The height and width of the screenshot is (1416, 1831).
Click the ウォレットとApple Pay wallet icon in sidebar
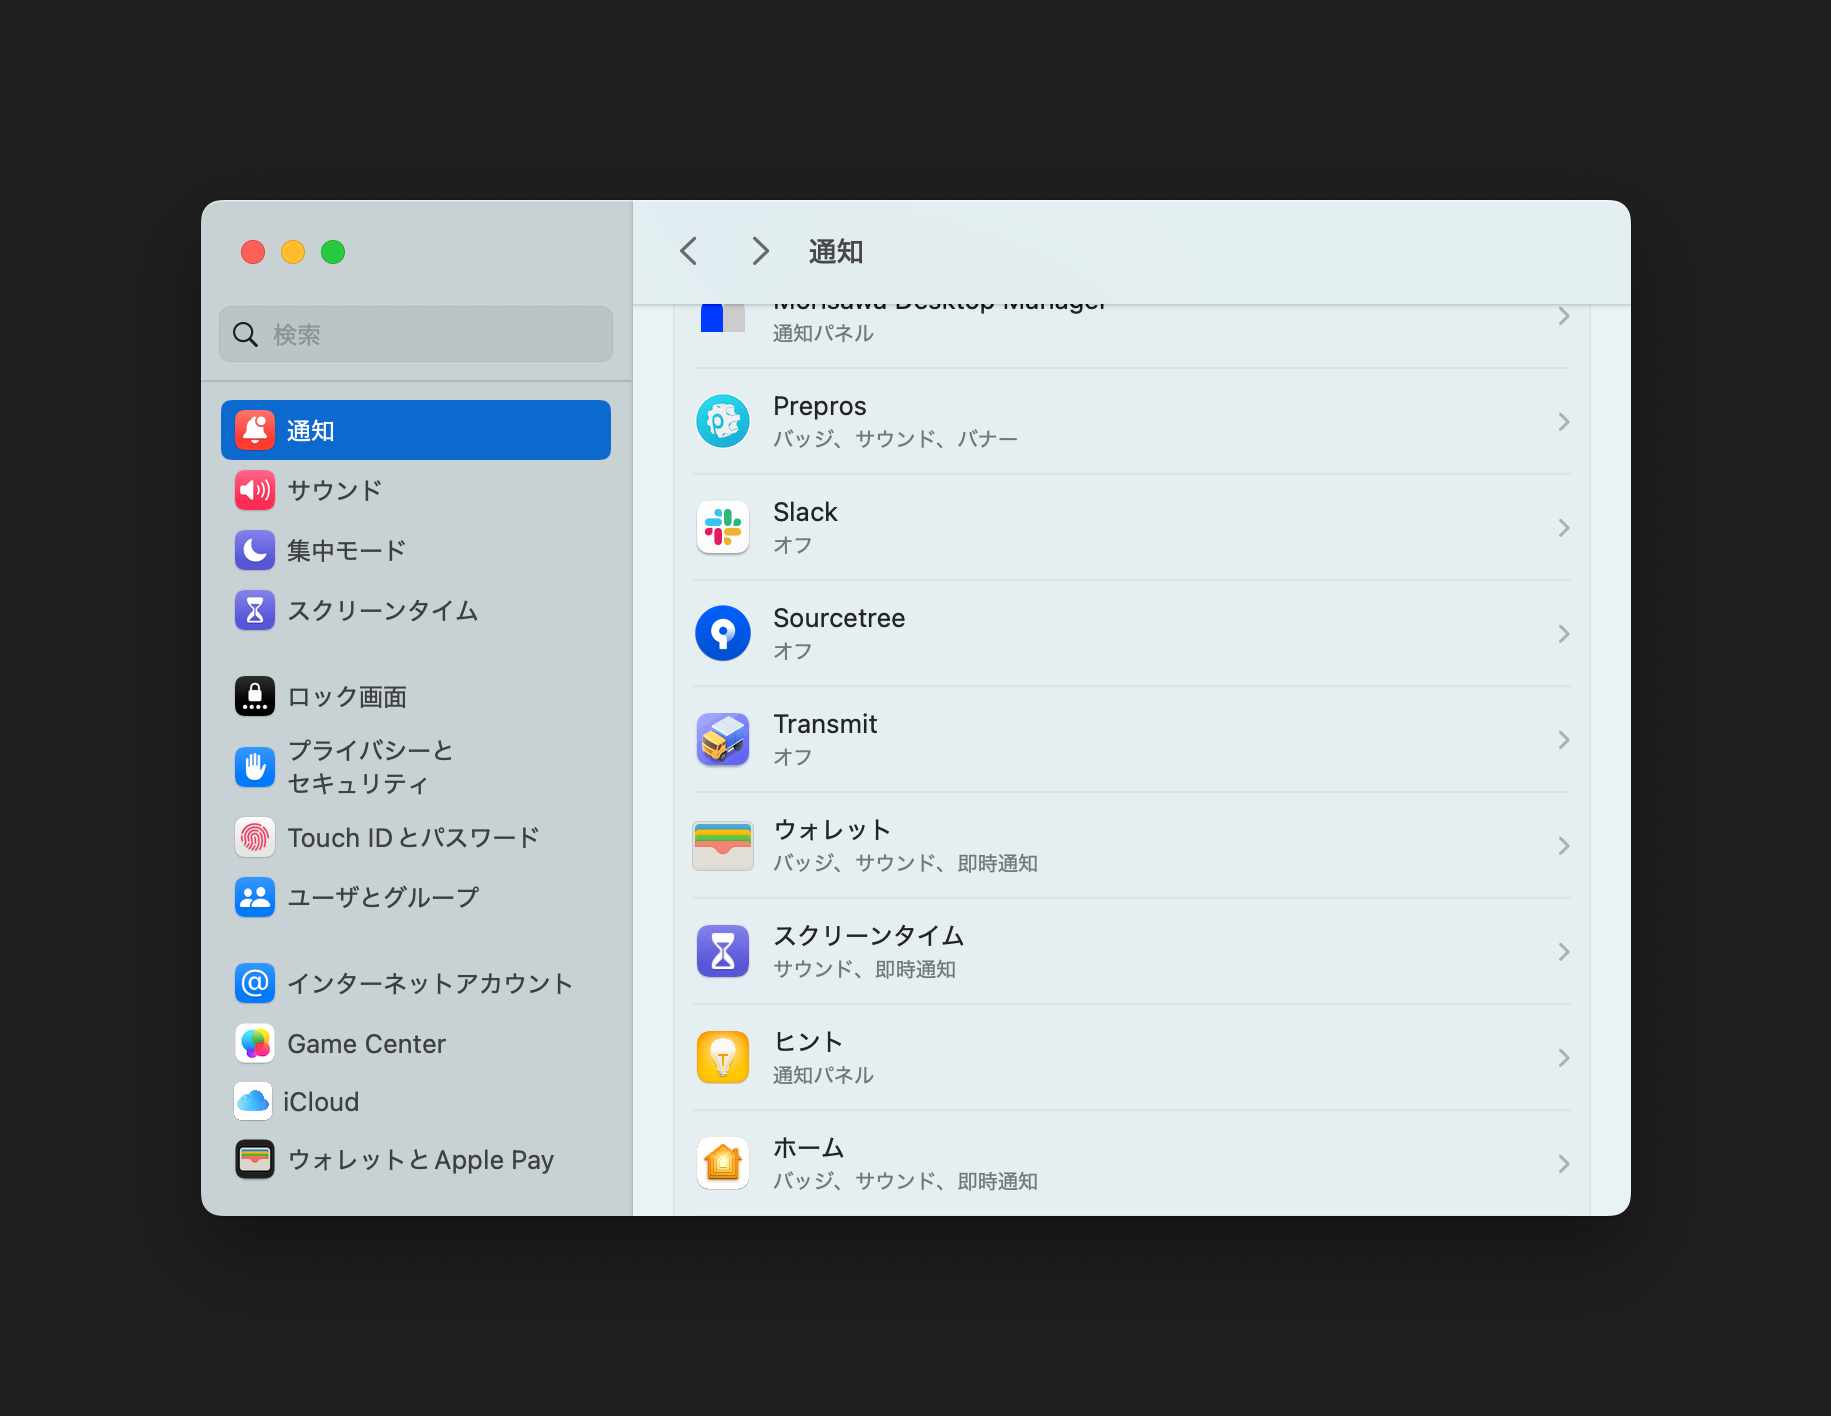click(255, 1159)
